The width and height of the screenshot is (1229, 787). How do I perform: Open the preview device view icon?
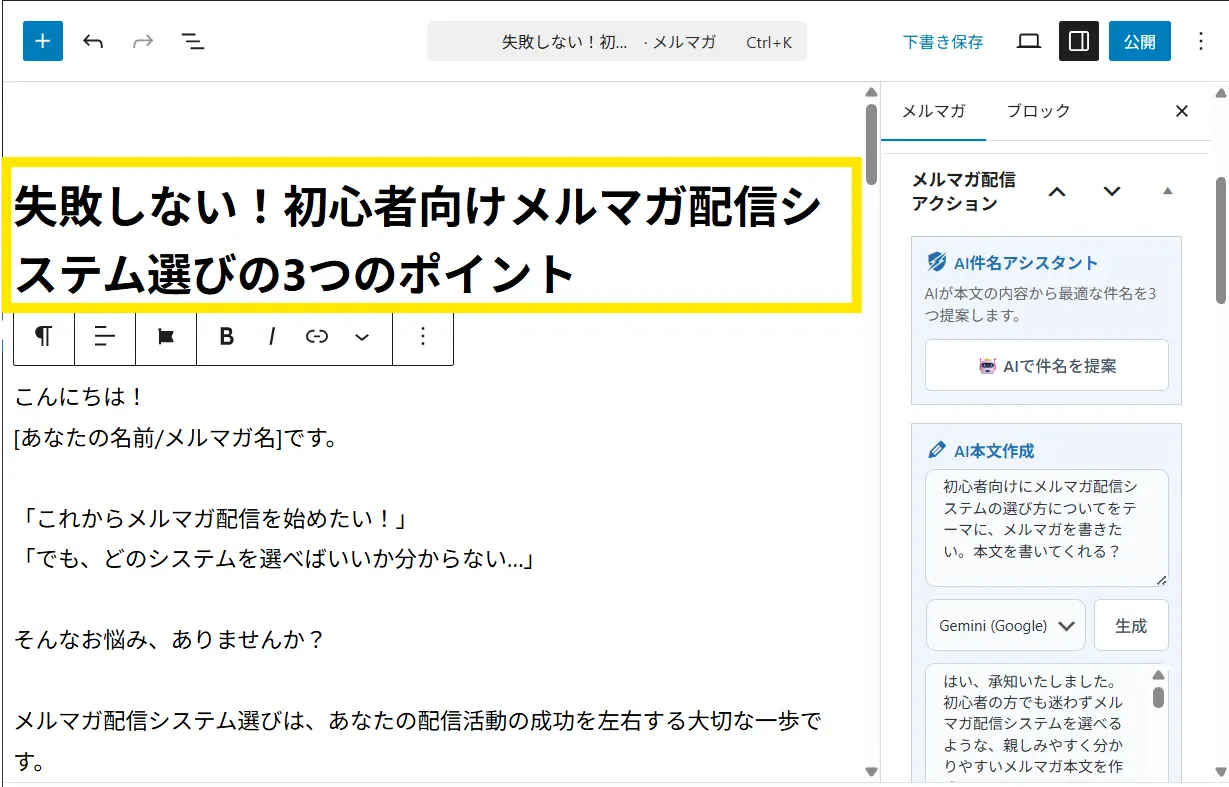(x=1028, y=42)
